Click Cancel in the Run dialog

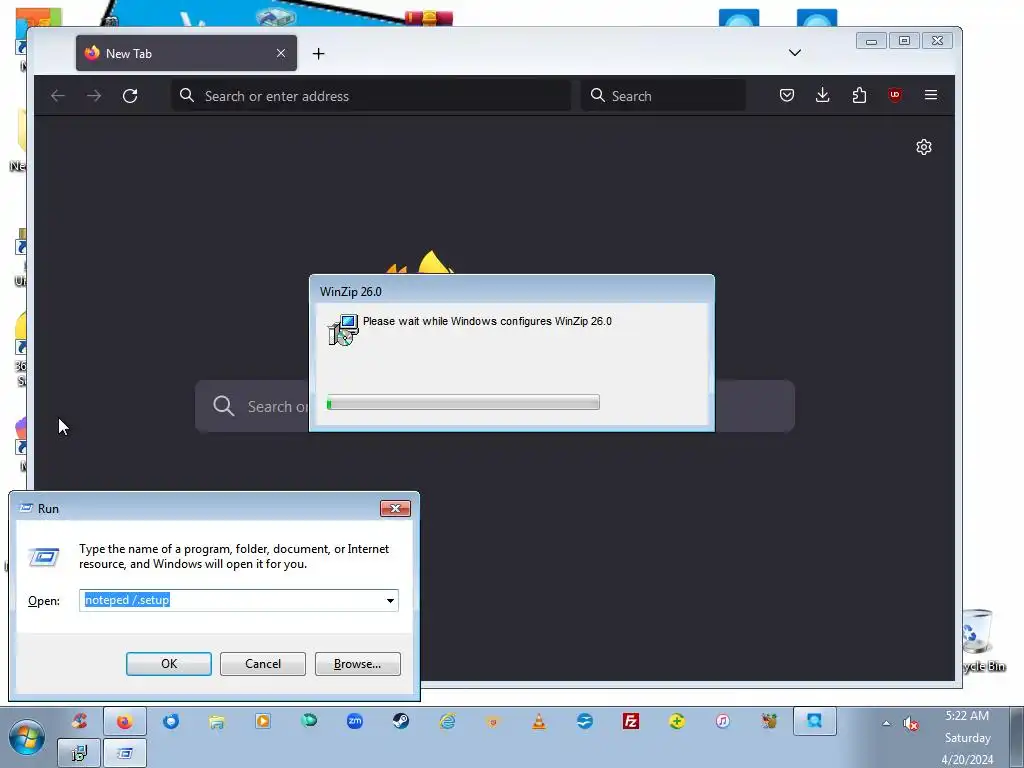(x=263, y=664)
